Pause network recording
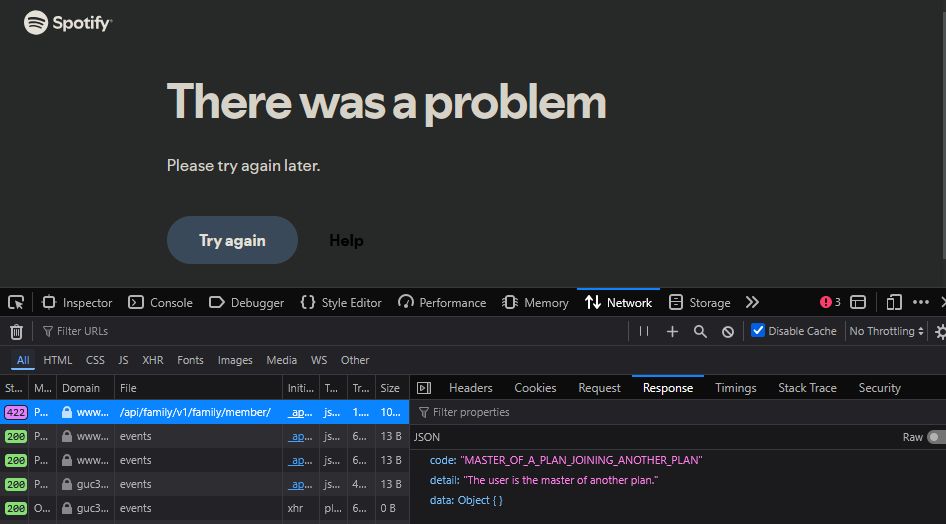Image resolution: width=946 pixels, height=524 pixels. 644,331
